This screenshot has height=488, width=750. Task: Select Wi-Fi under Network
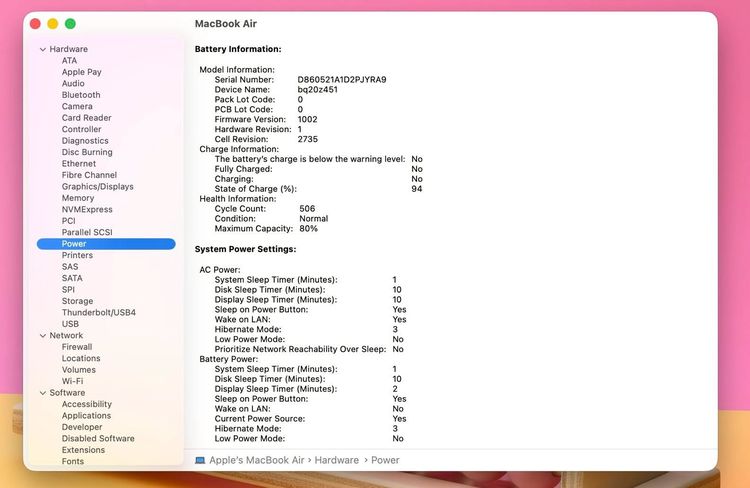pos(72,381)
